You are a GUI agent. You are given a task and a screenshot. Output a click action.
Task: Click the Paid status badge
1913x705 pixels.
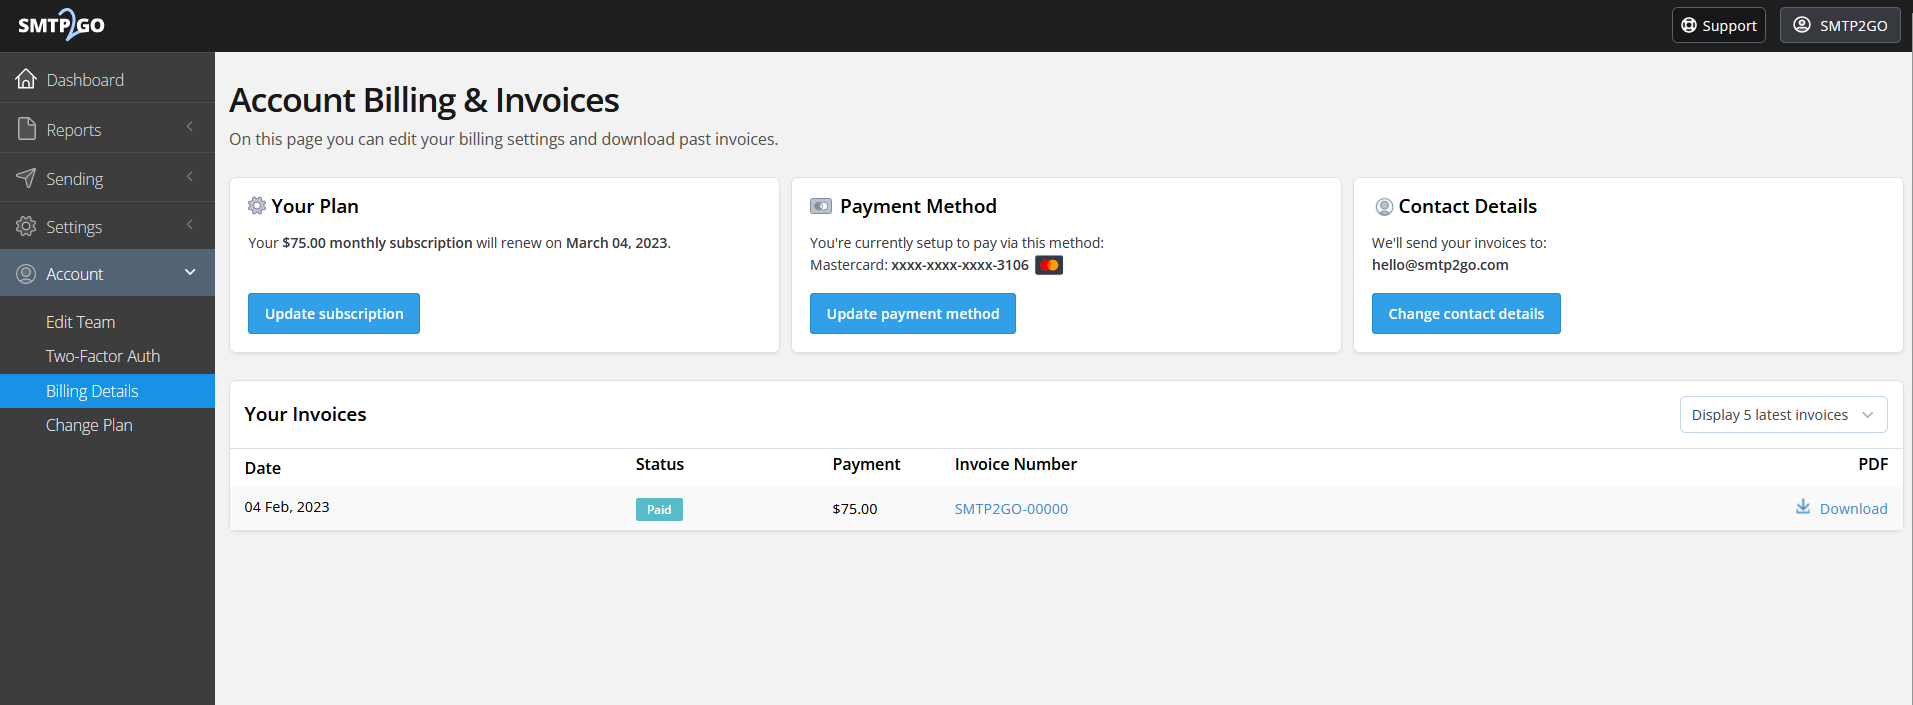[x=659, y=509]
